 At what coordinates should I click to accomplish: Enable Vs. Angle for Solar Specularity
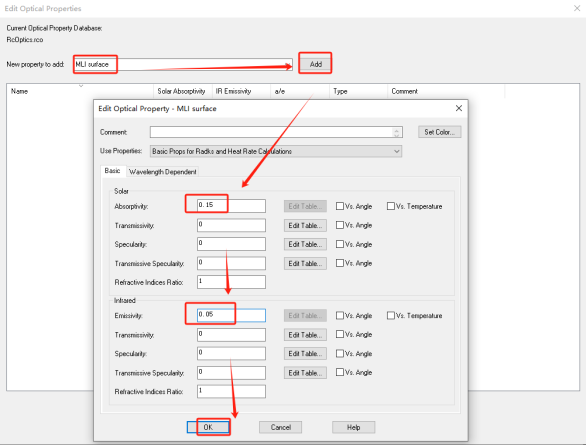click(x=340, y=244)
